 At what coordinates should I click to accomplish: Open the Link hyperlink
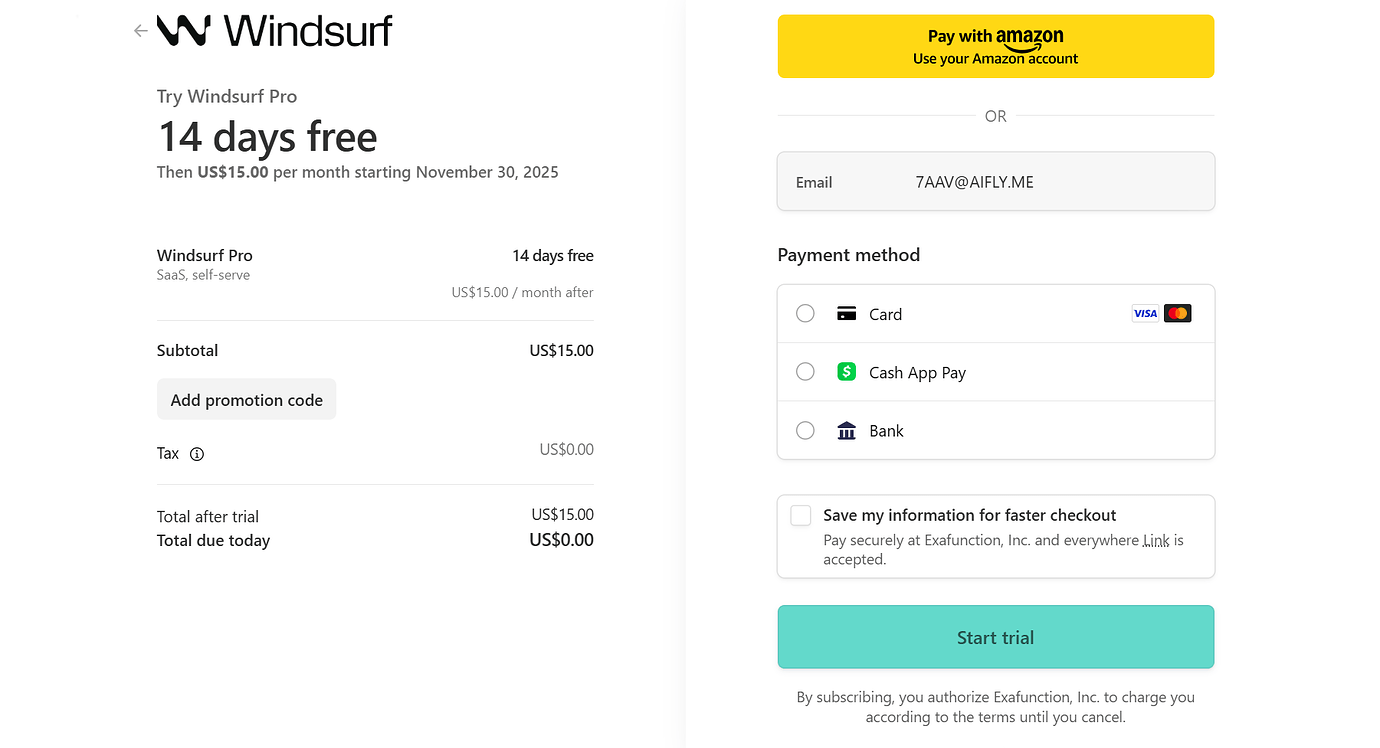[1156, 540]
